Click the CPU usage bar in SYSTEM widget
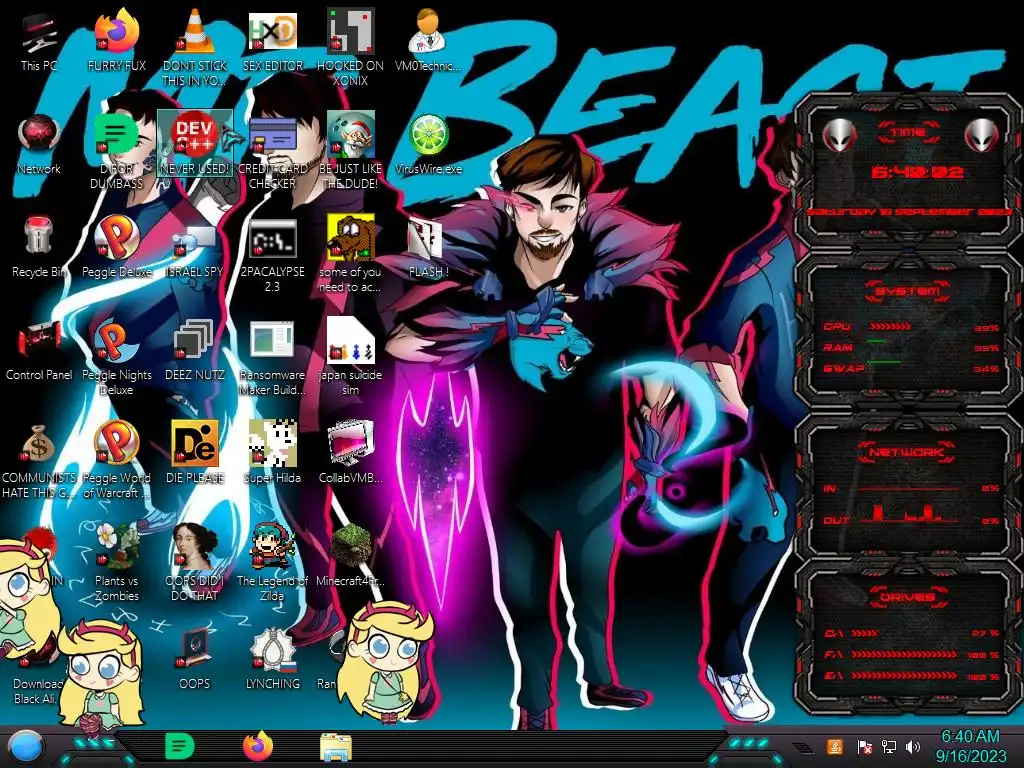The width and height of the screenshot is (1024, 768). point(890,326)
